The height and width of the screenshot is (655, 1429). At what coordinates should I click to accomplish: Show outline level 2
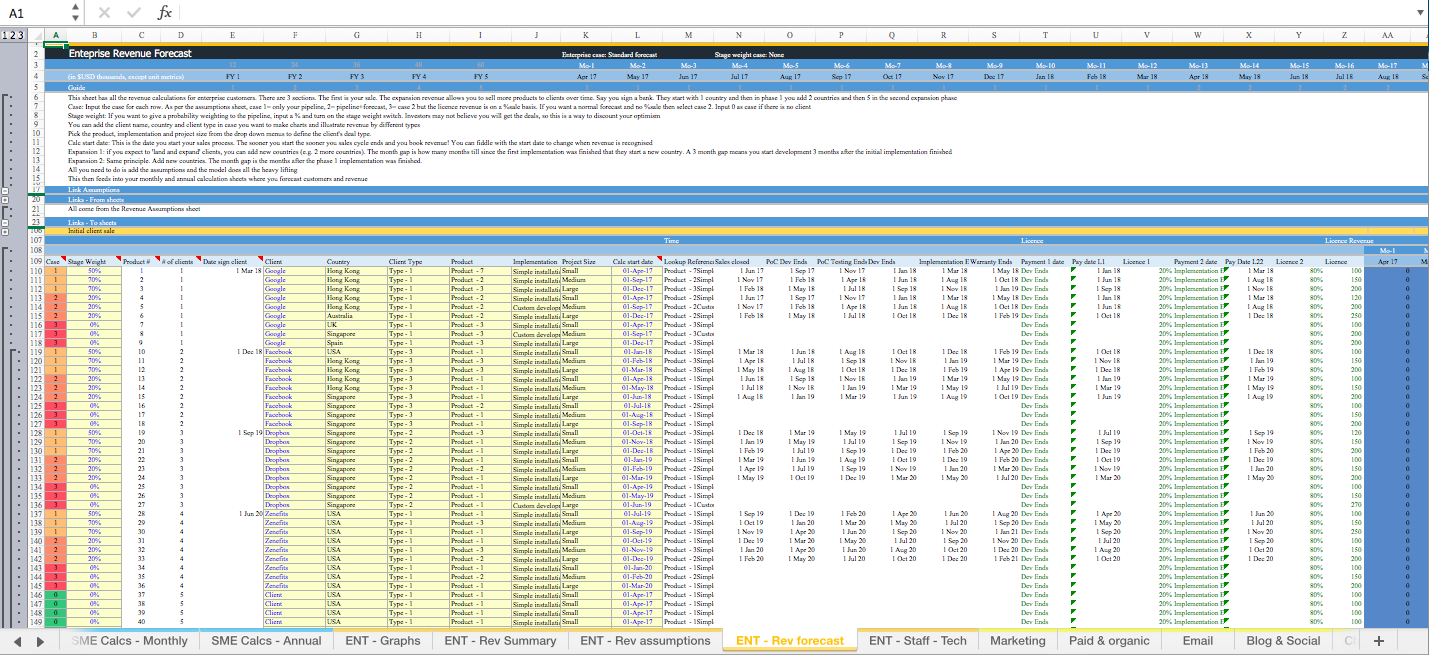(13, 35)
